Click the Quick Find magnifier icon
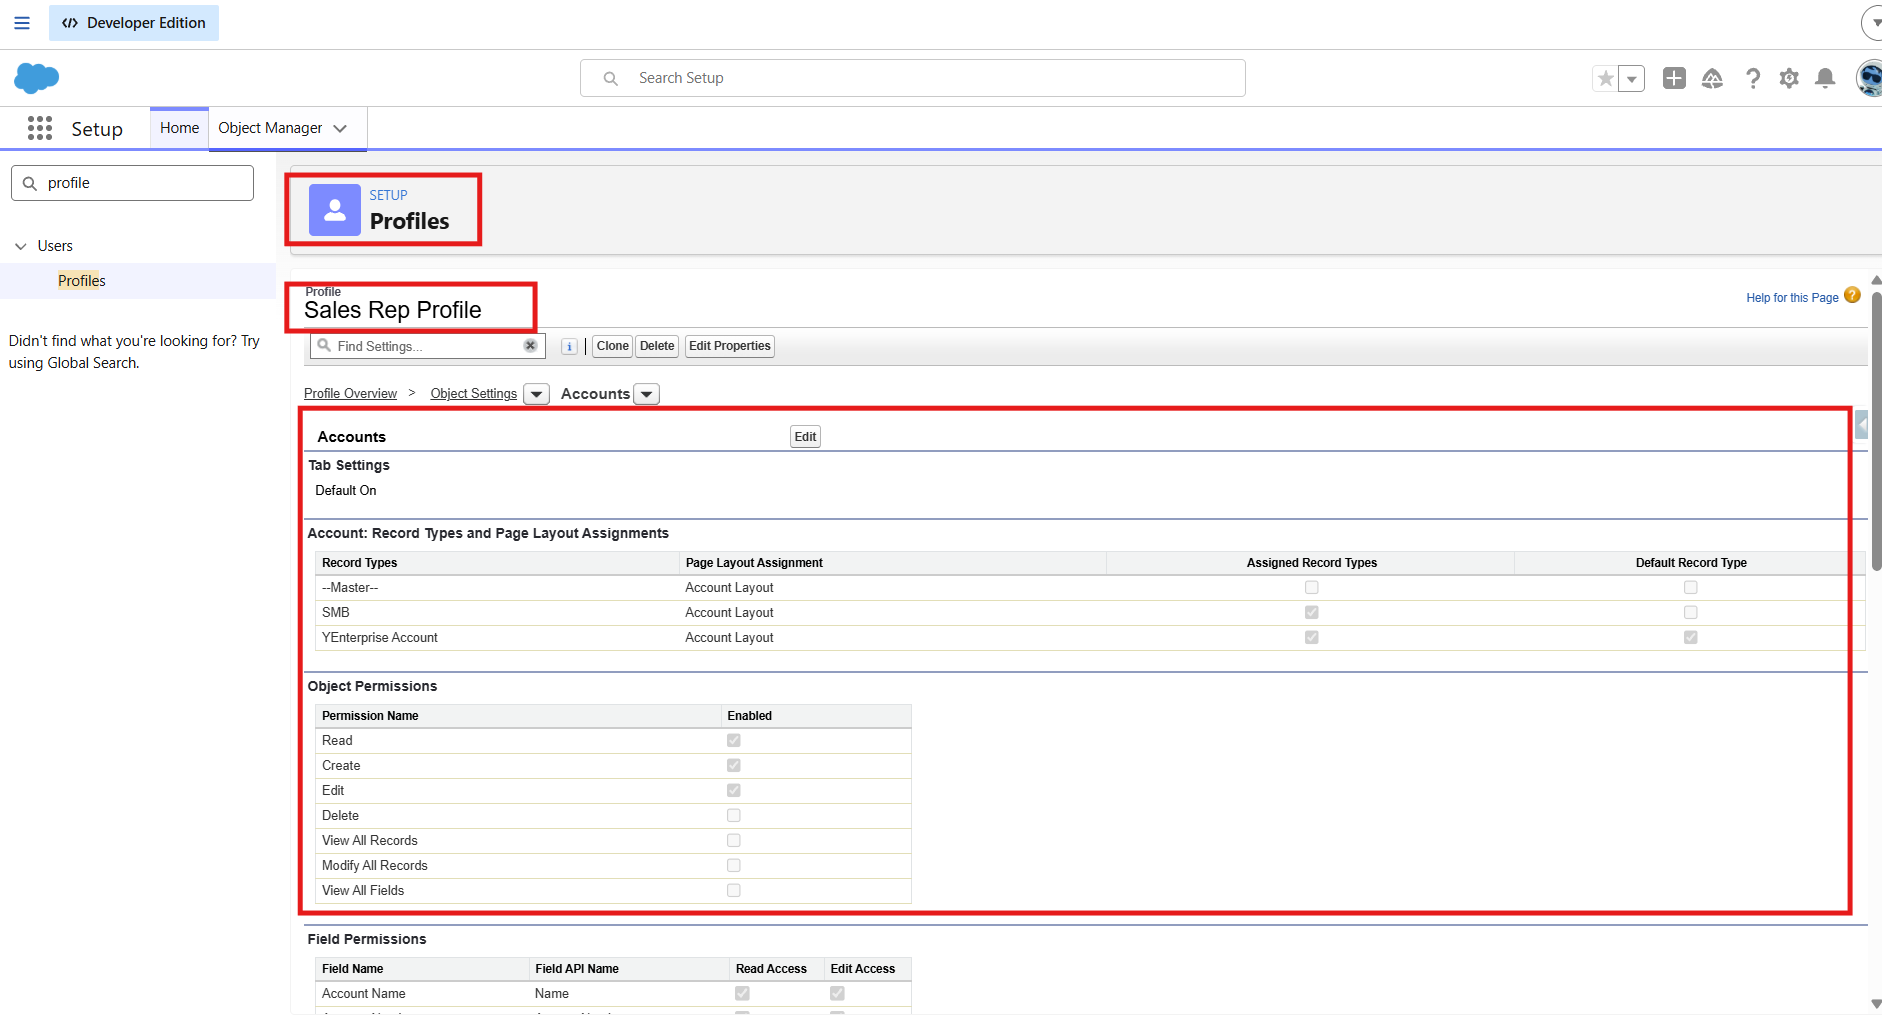 click(x=30, y=183)
